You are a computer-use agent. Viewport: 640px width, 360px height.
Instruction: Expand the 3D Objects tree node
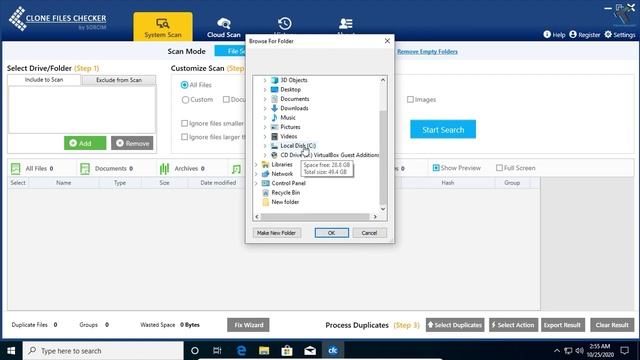click(x=265, y=80)
